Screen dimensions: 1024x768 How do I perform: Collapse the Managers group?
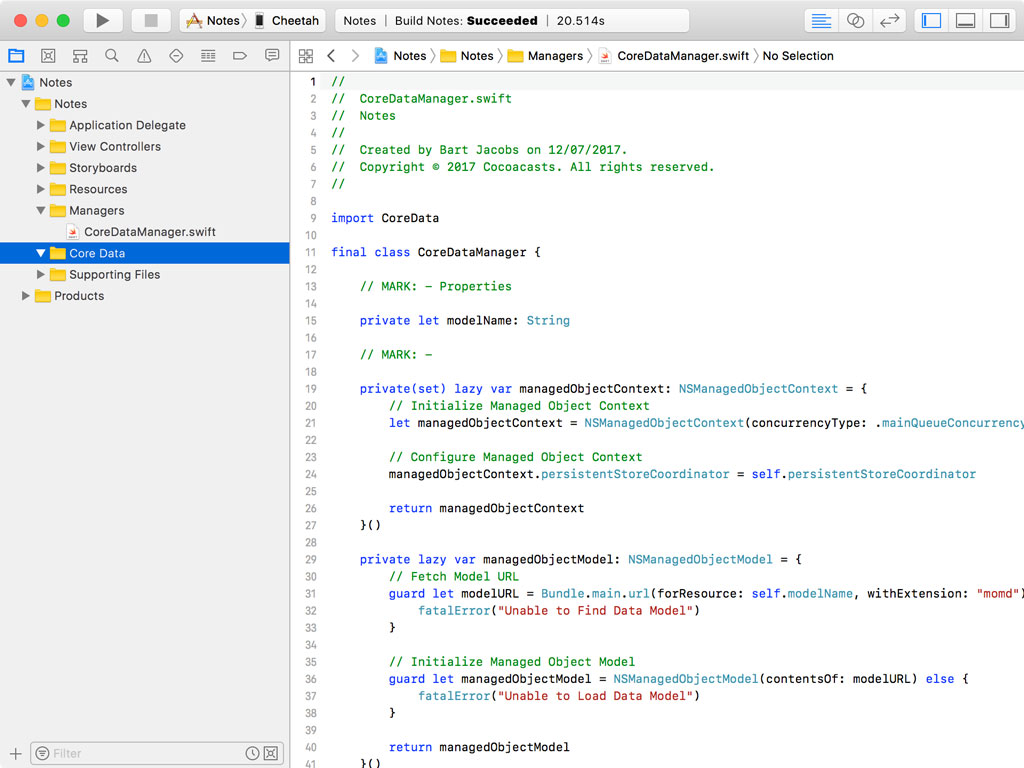point(41,211)
